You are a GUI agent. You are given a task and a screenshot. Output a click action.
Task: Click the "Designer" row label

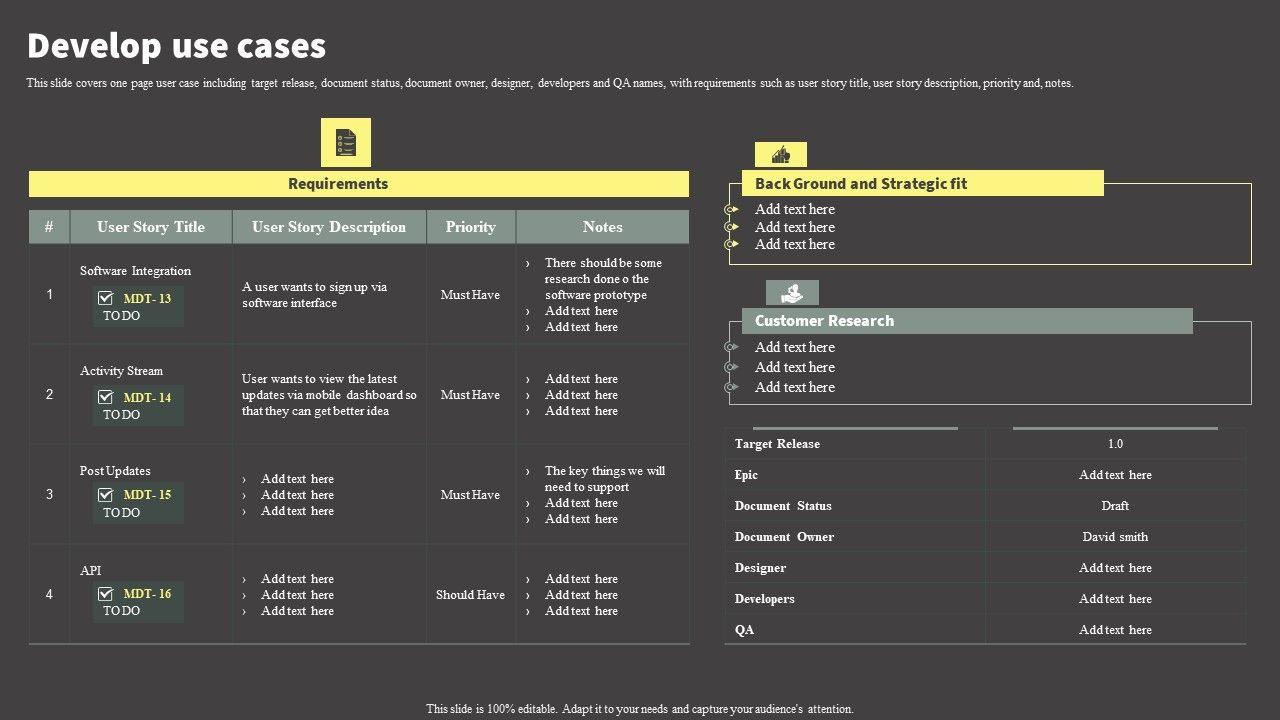(x=760, y=568)
